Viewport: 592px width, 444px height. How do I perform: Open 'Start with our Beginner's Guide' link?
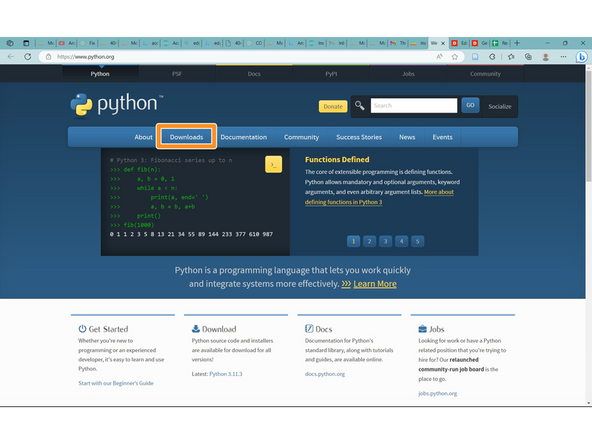point(116,383)
